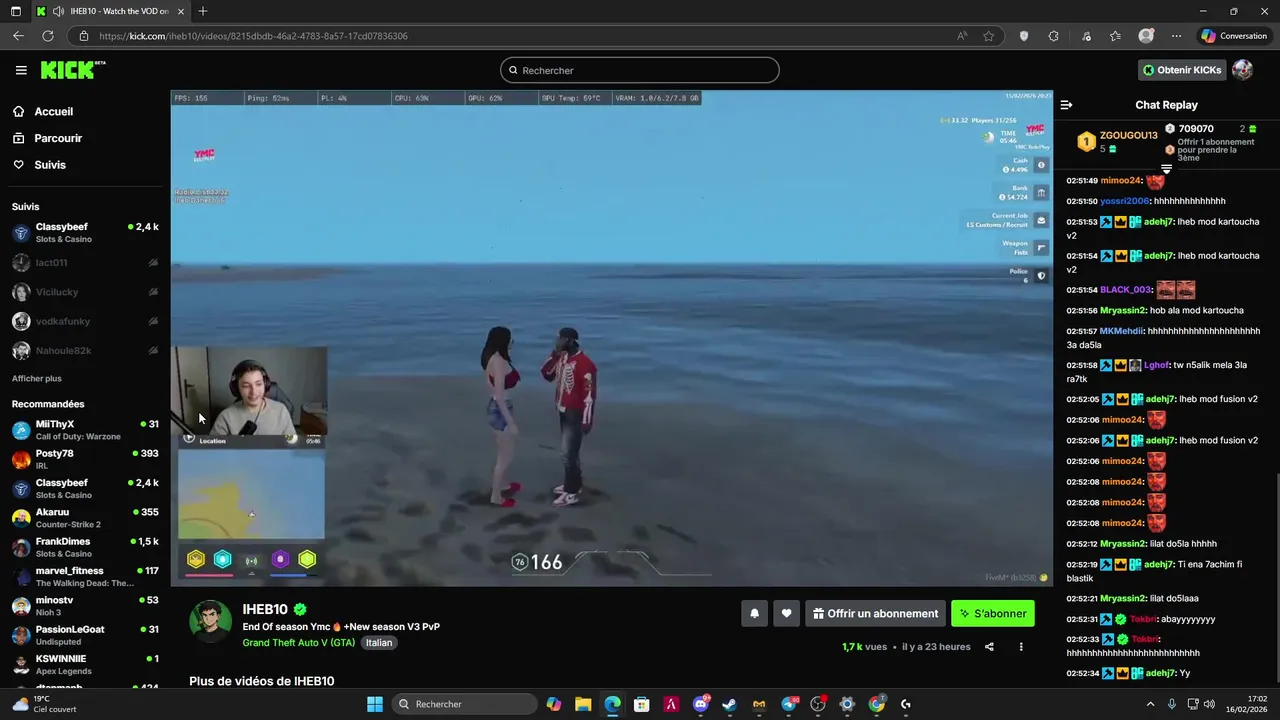Open the three-dot video options menu
This screenshot has height=720, width=1280.
[1021, 647]
